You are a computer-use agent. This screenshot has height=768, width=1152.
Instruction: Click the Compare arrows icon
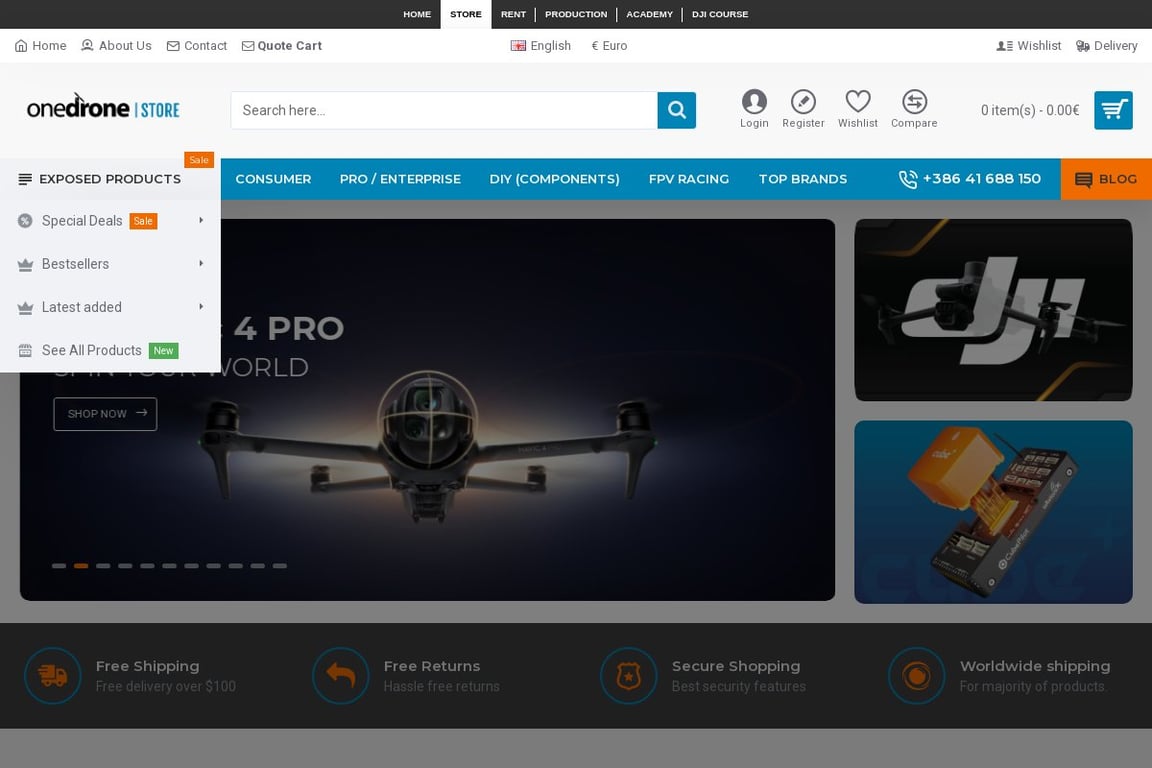coord(914,101)
